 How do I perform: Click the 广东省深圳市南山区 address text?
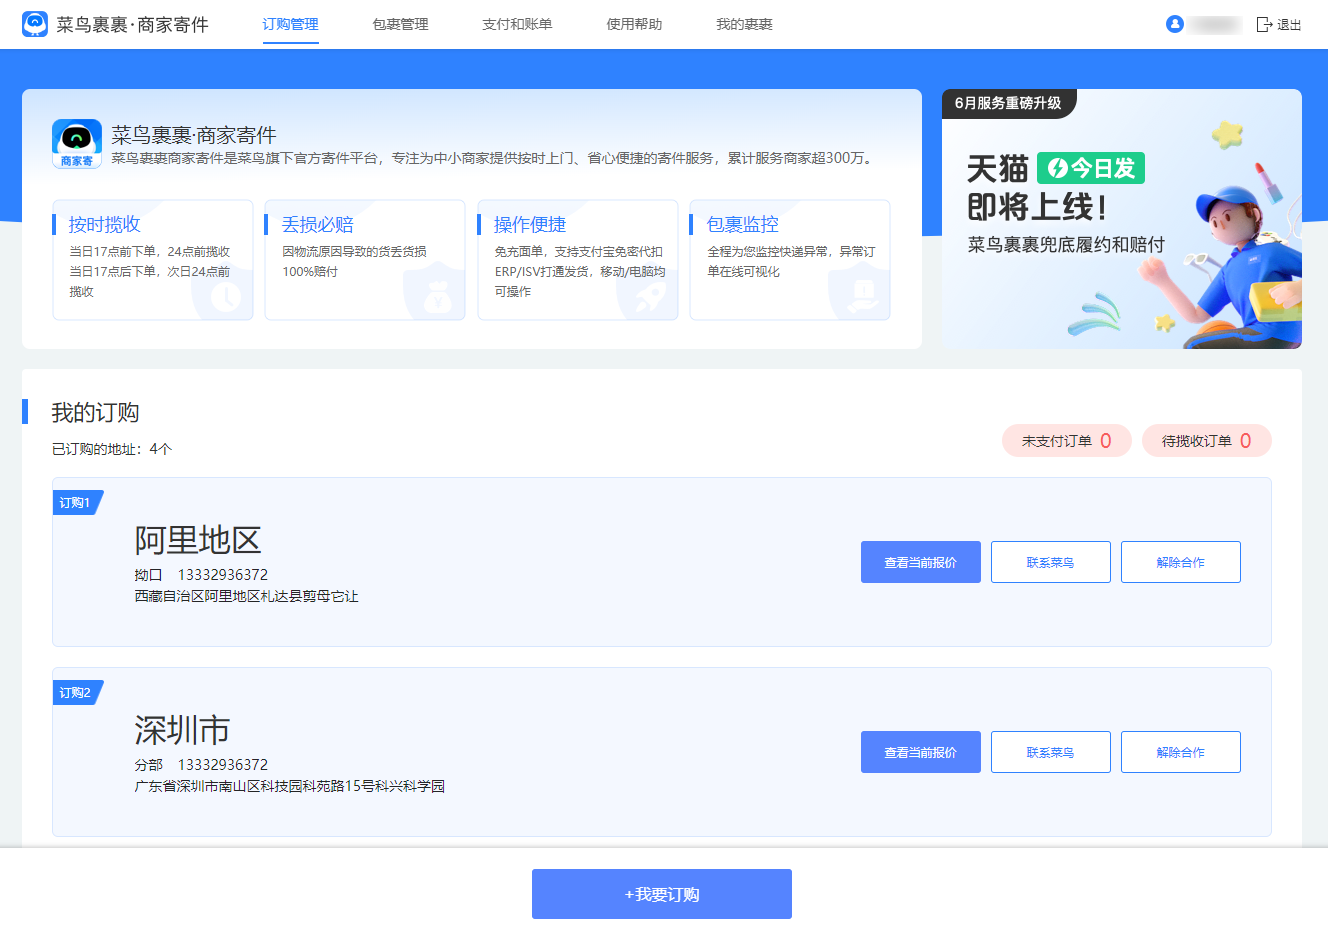pyautogui.click(x=290, y=786)
